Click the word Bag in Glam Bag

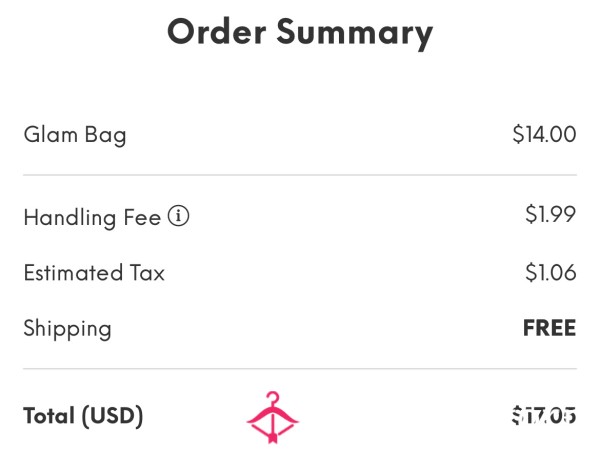(x=106, y=136)
